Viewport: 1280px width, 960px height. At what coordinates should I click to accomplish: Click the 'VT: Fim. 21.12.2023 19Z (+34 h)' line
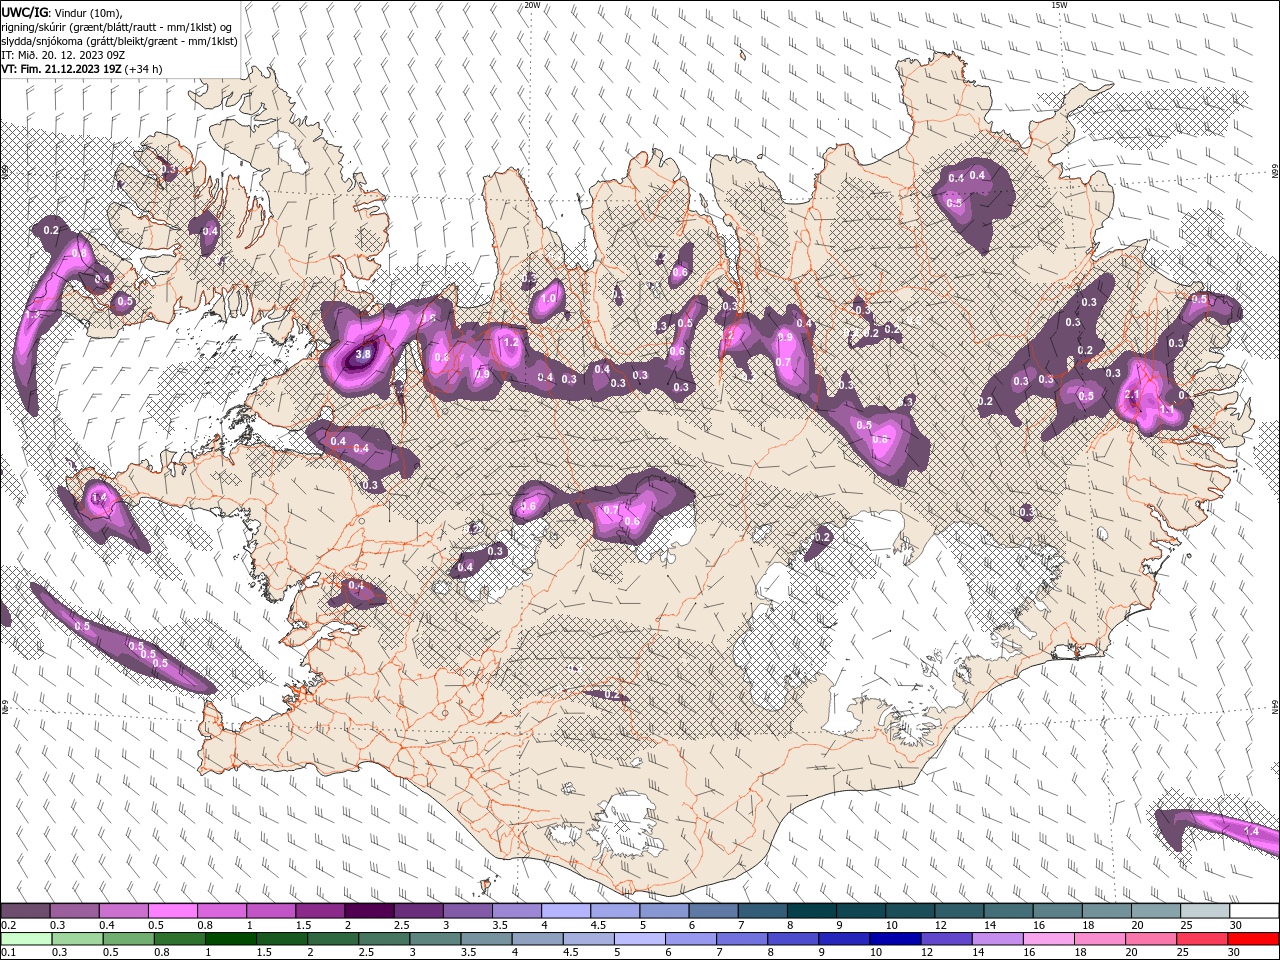pos(81,69)
